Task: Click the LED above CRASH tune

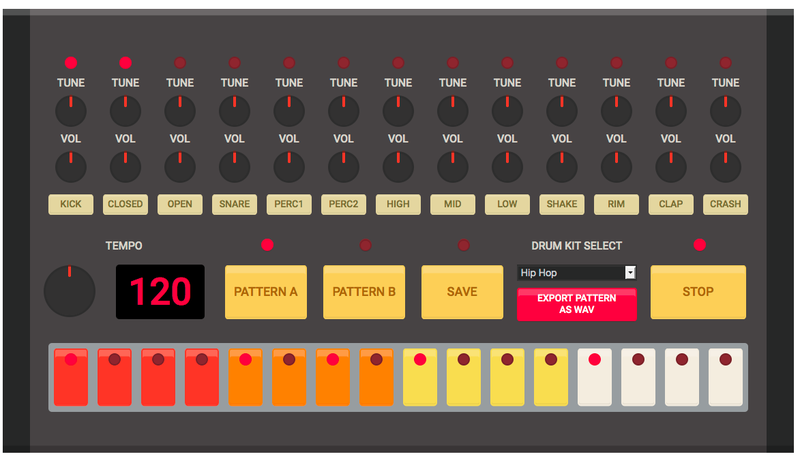Action: [x=726, y=63]
